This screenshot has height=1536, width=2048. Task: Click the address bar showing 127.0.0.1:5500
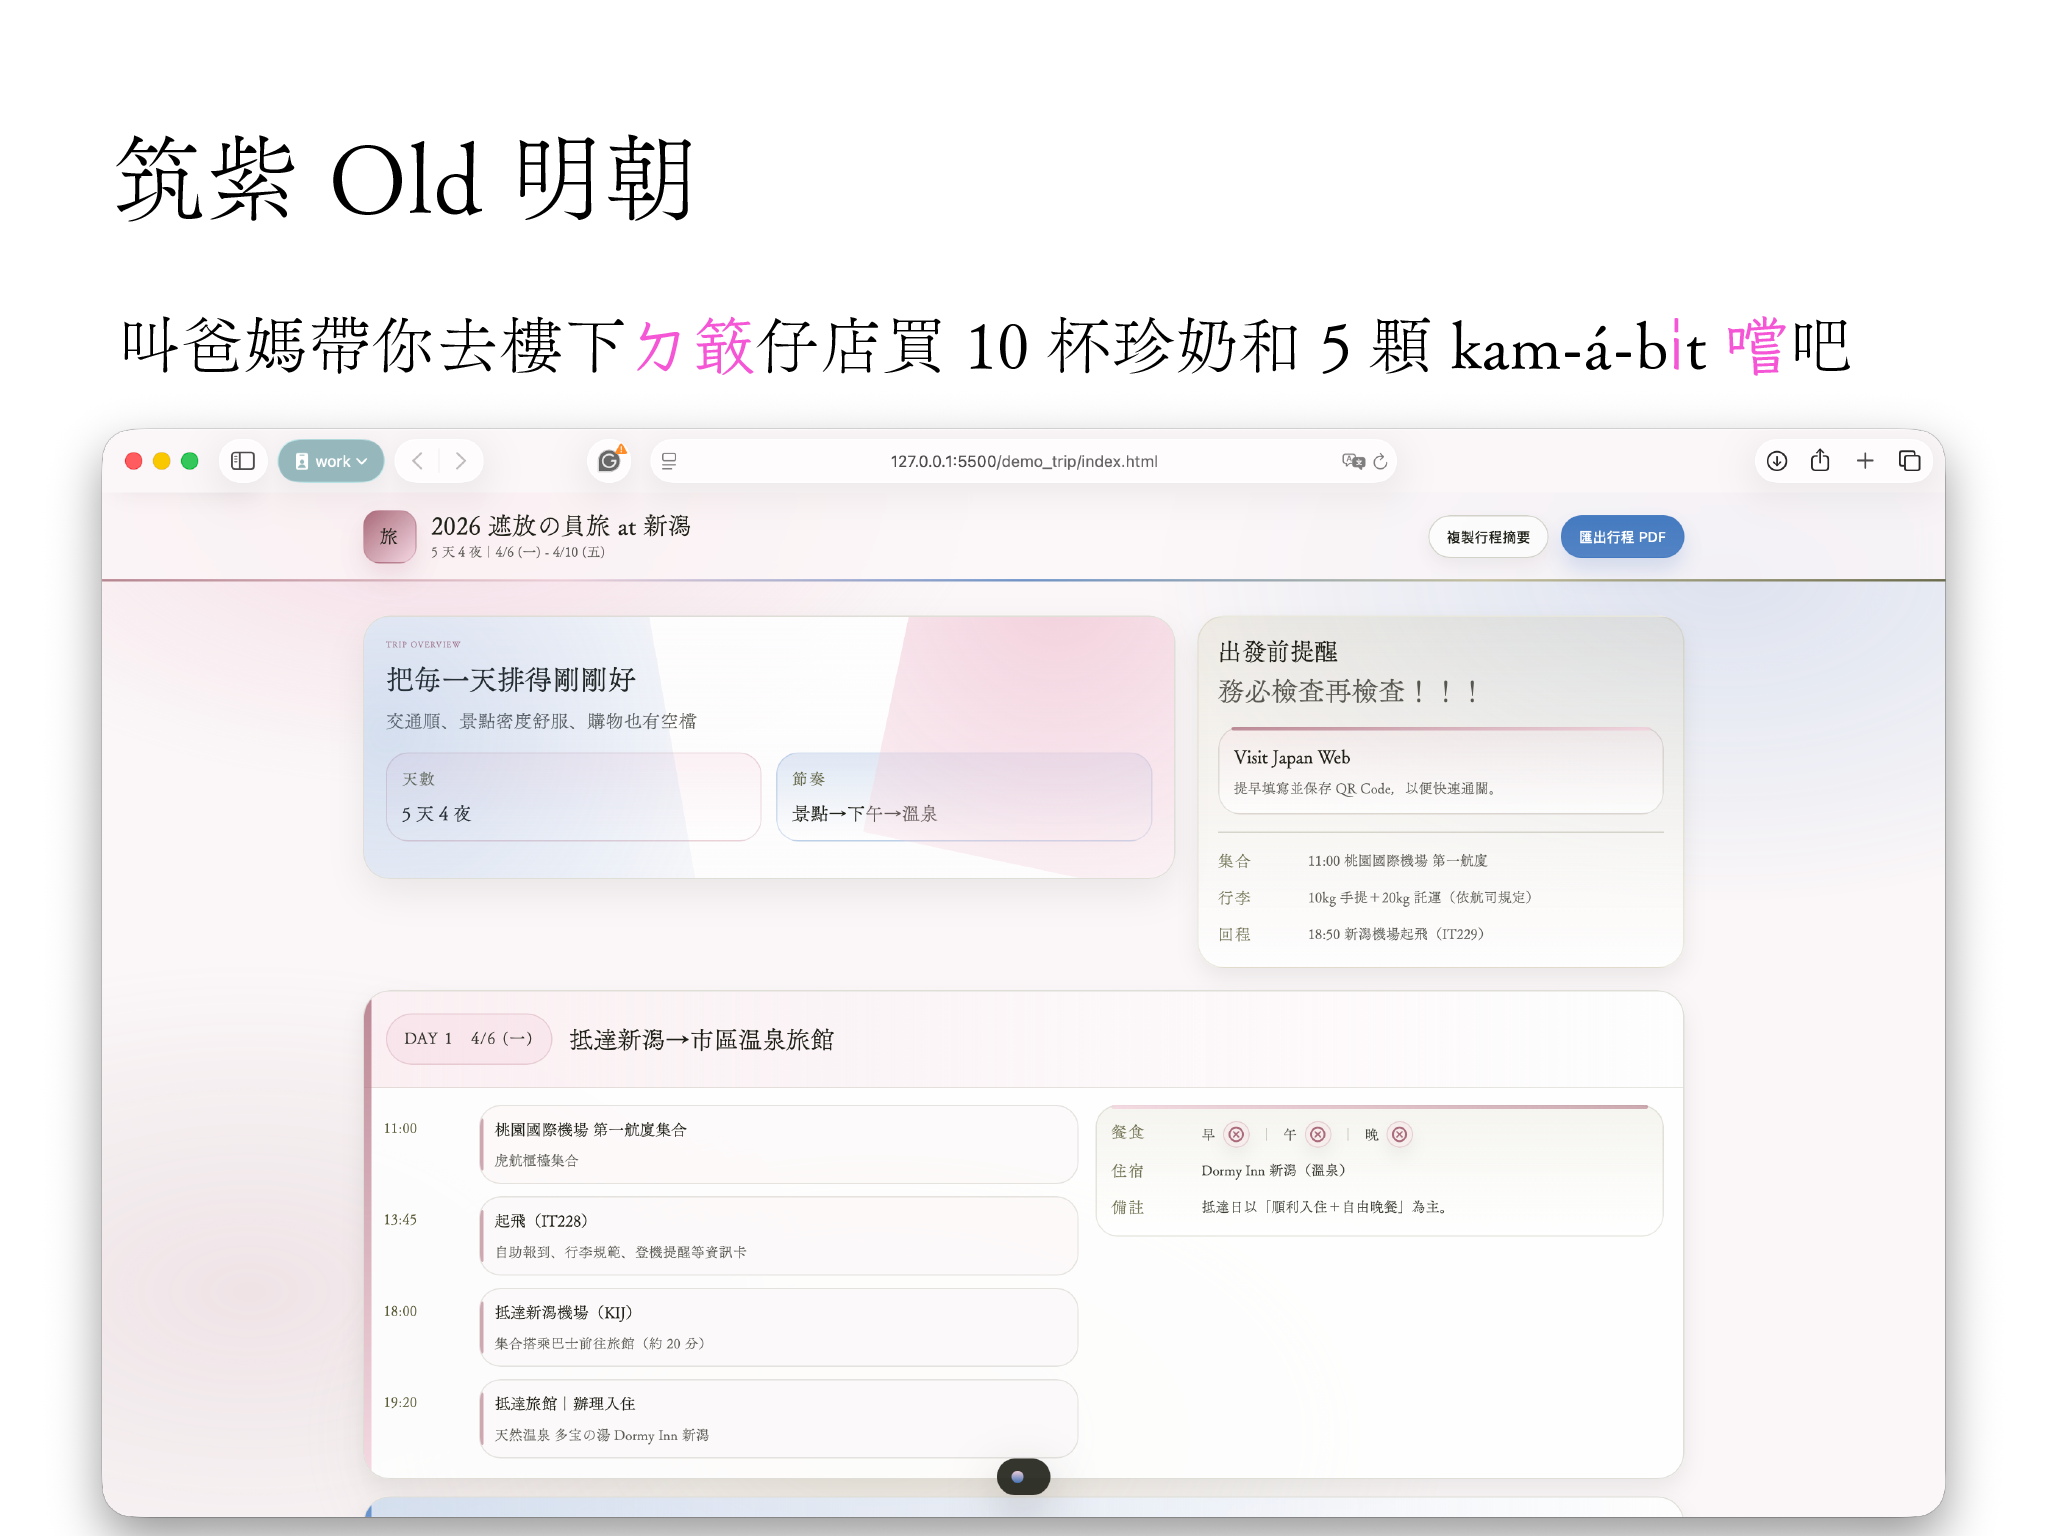[1023, 461]
